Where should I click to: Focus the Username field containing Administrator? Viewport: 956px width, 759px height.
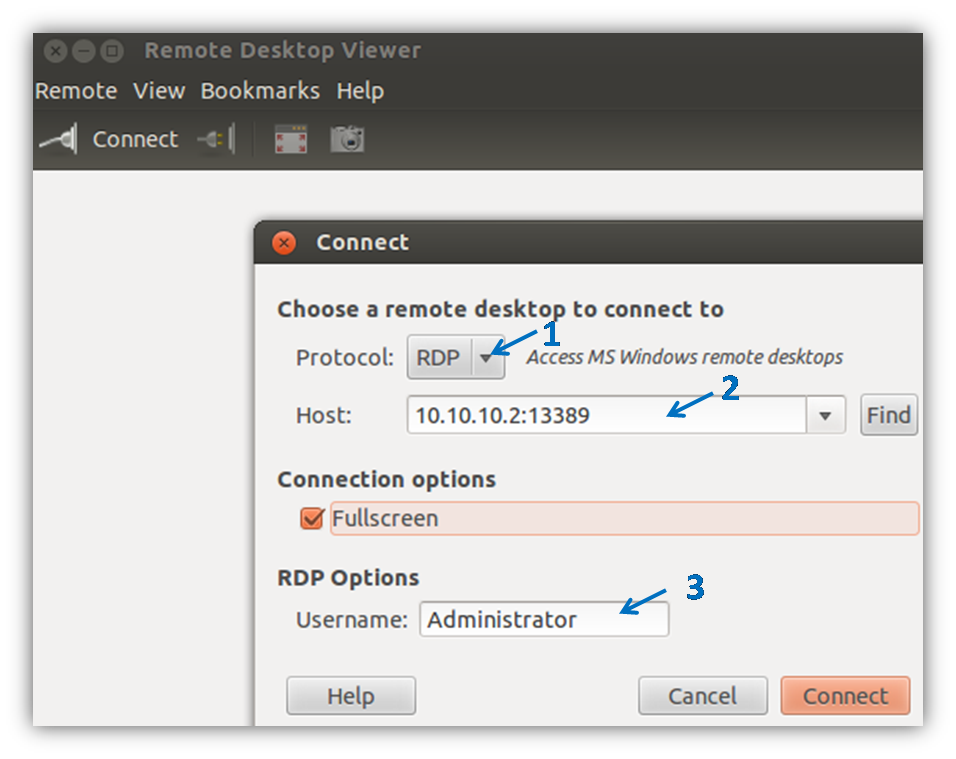pos(544,619)
